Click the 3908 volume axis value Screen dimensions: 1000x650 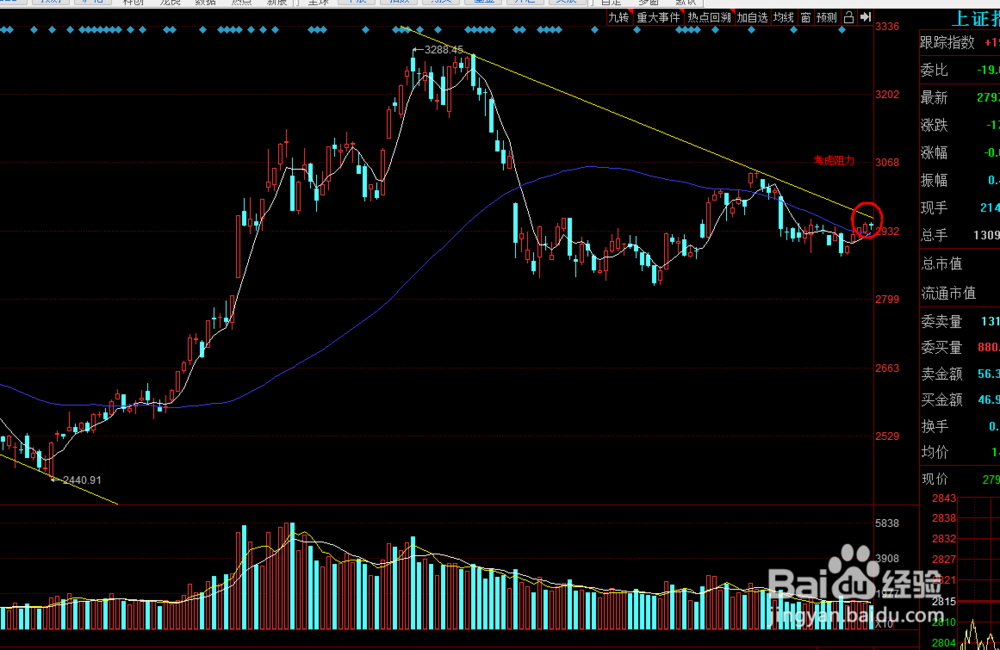tap(887, 559)
